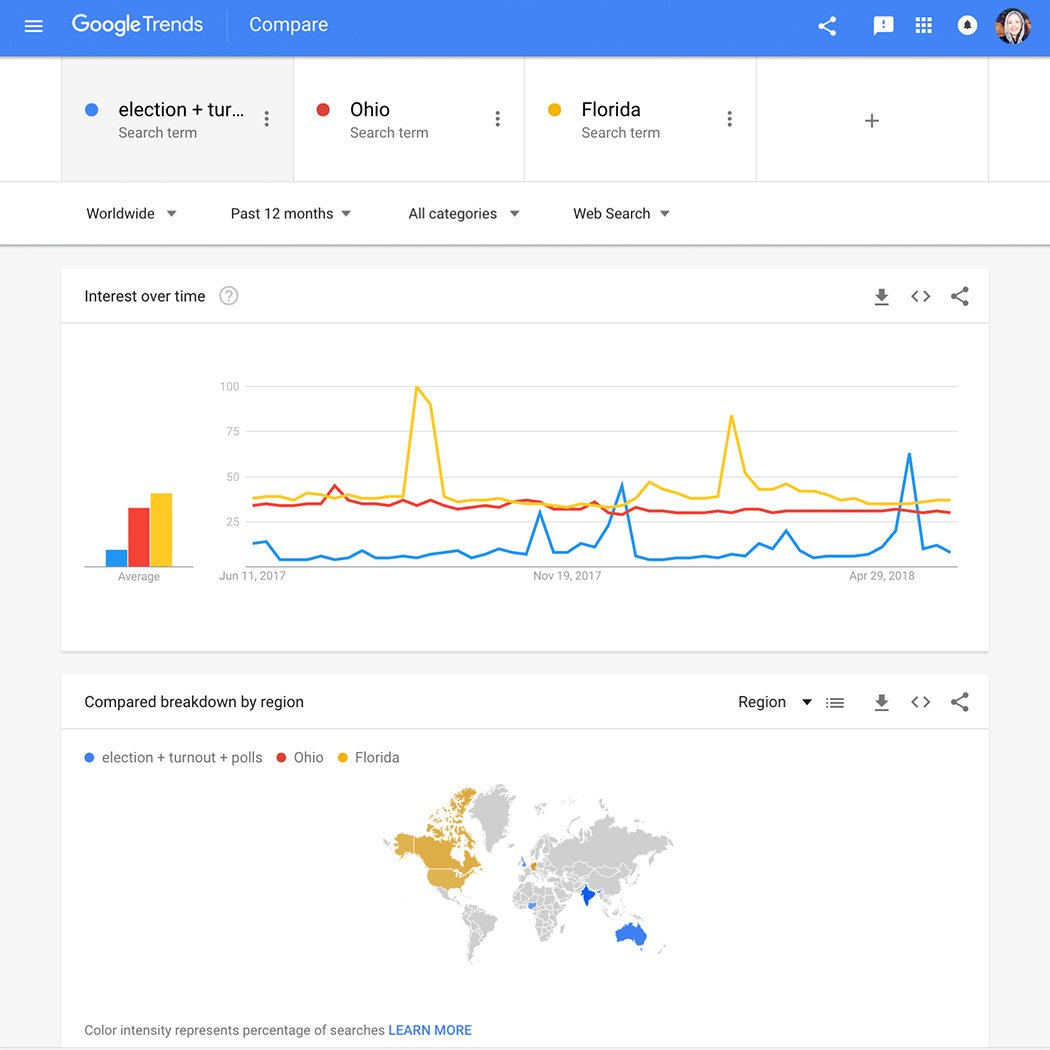The width and height of the screenshot is (1050, 1050).
Task: Click the Average chart label
Action: pyautogui.click(x=139, y=577)
